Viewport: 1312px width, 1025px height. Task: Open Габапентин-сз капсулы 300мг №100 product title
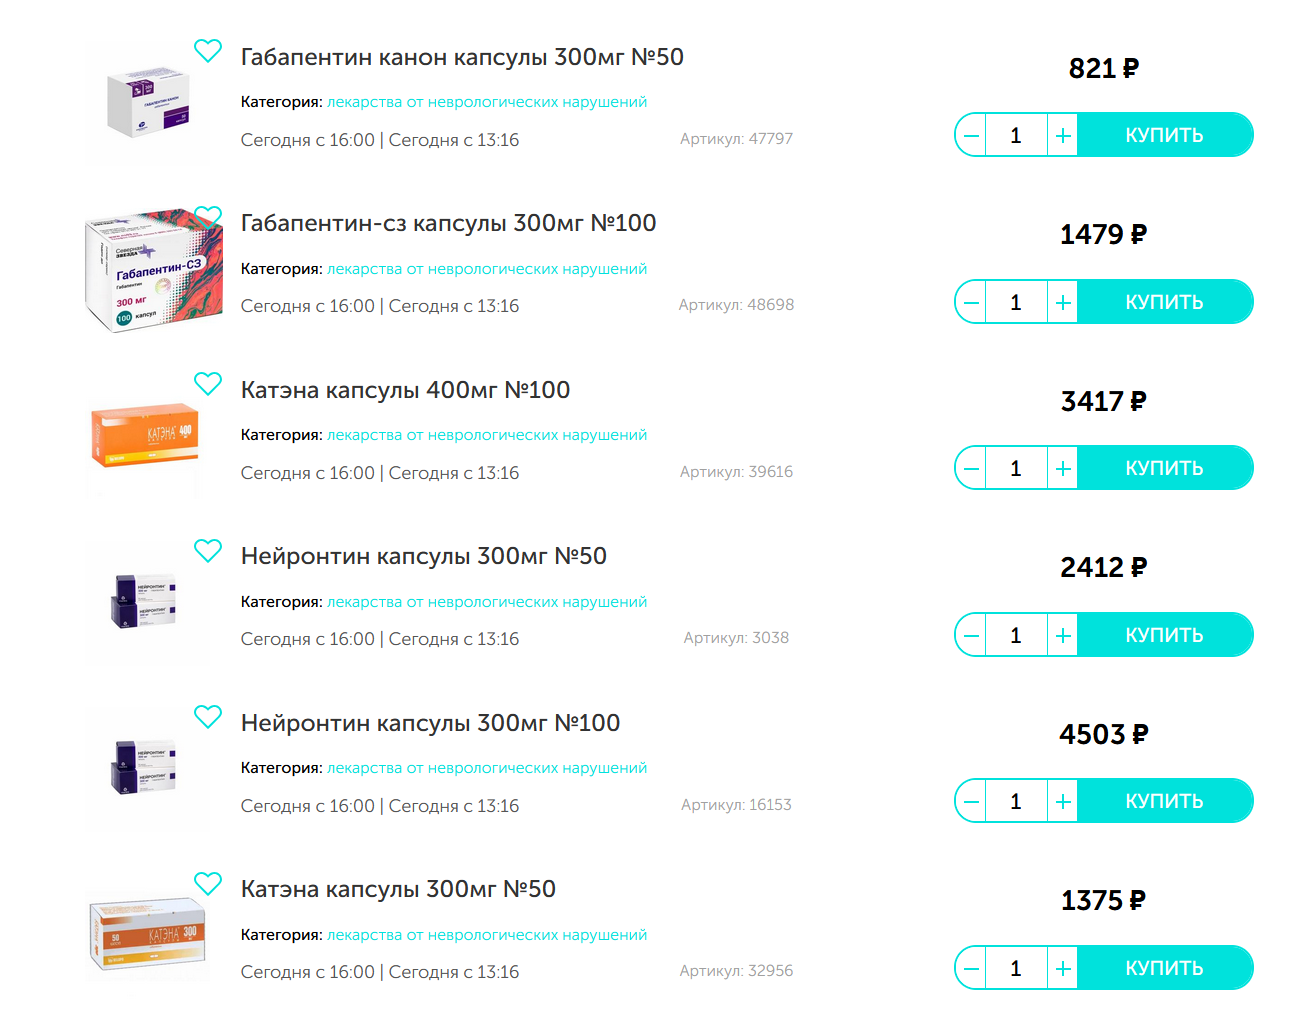[x=448, y=223]
